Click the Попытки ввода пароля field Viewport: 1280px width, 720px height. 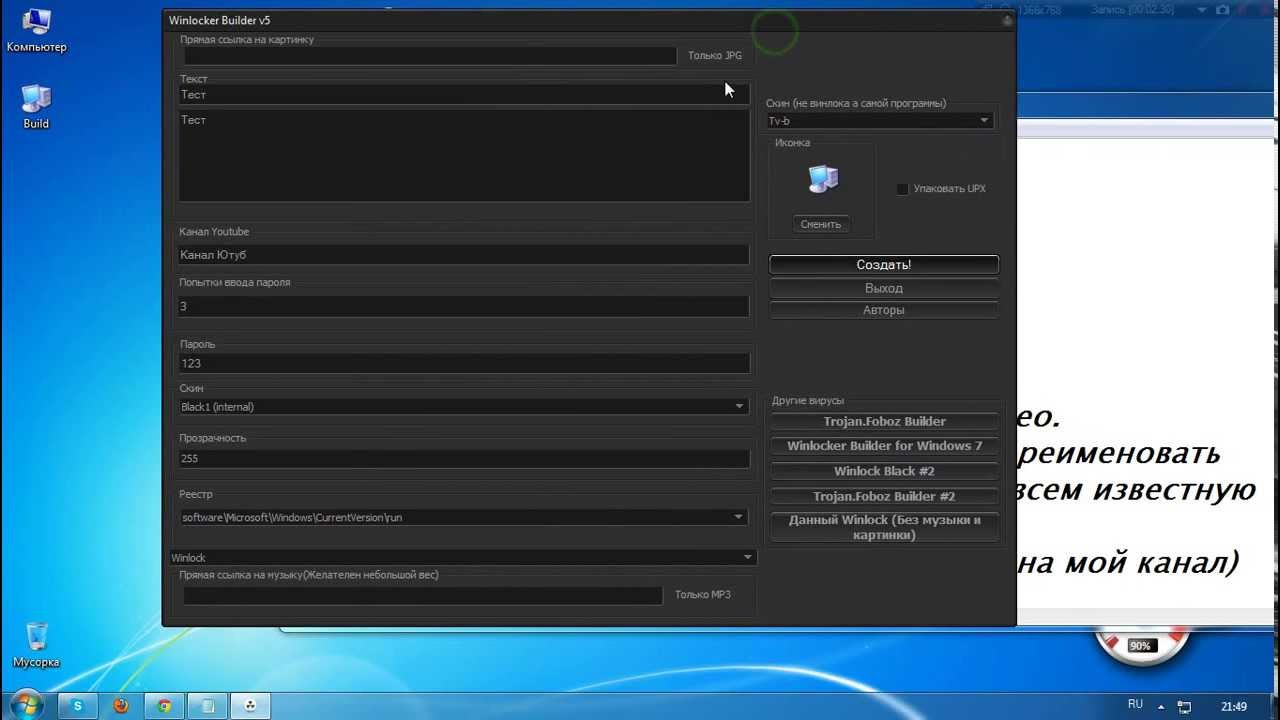click(x=464, y=306)
